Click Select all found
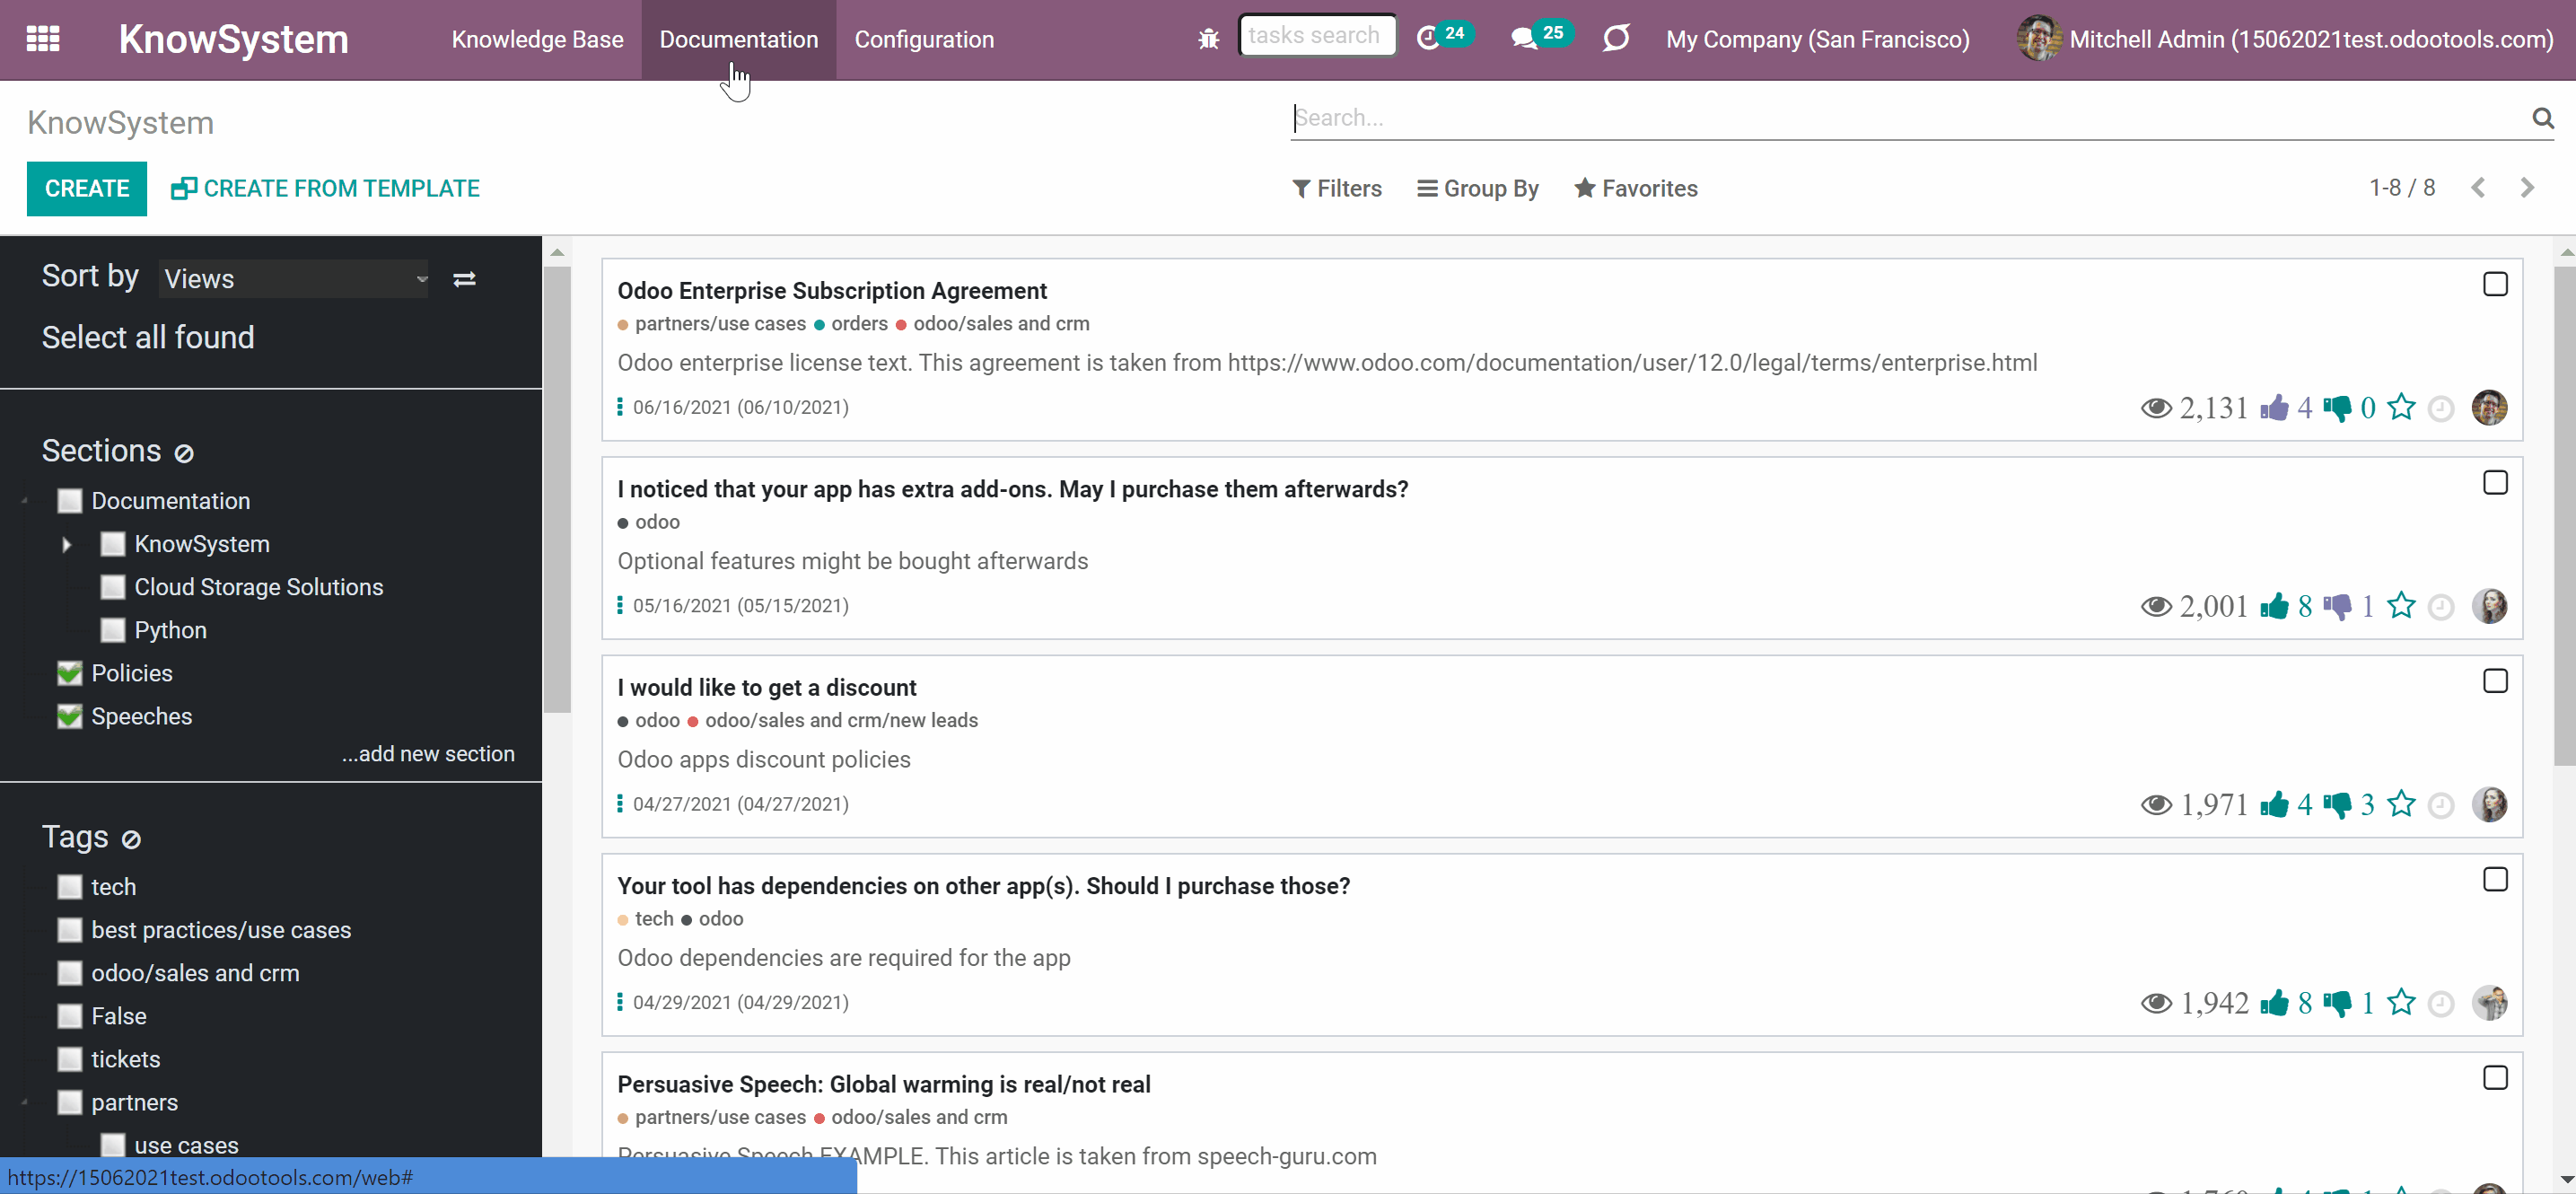This screenshot has width=2576, height=1194. point(148,337)
